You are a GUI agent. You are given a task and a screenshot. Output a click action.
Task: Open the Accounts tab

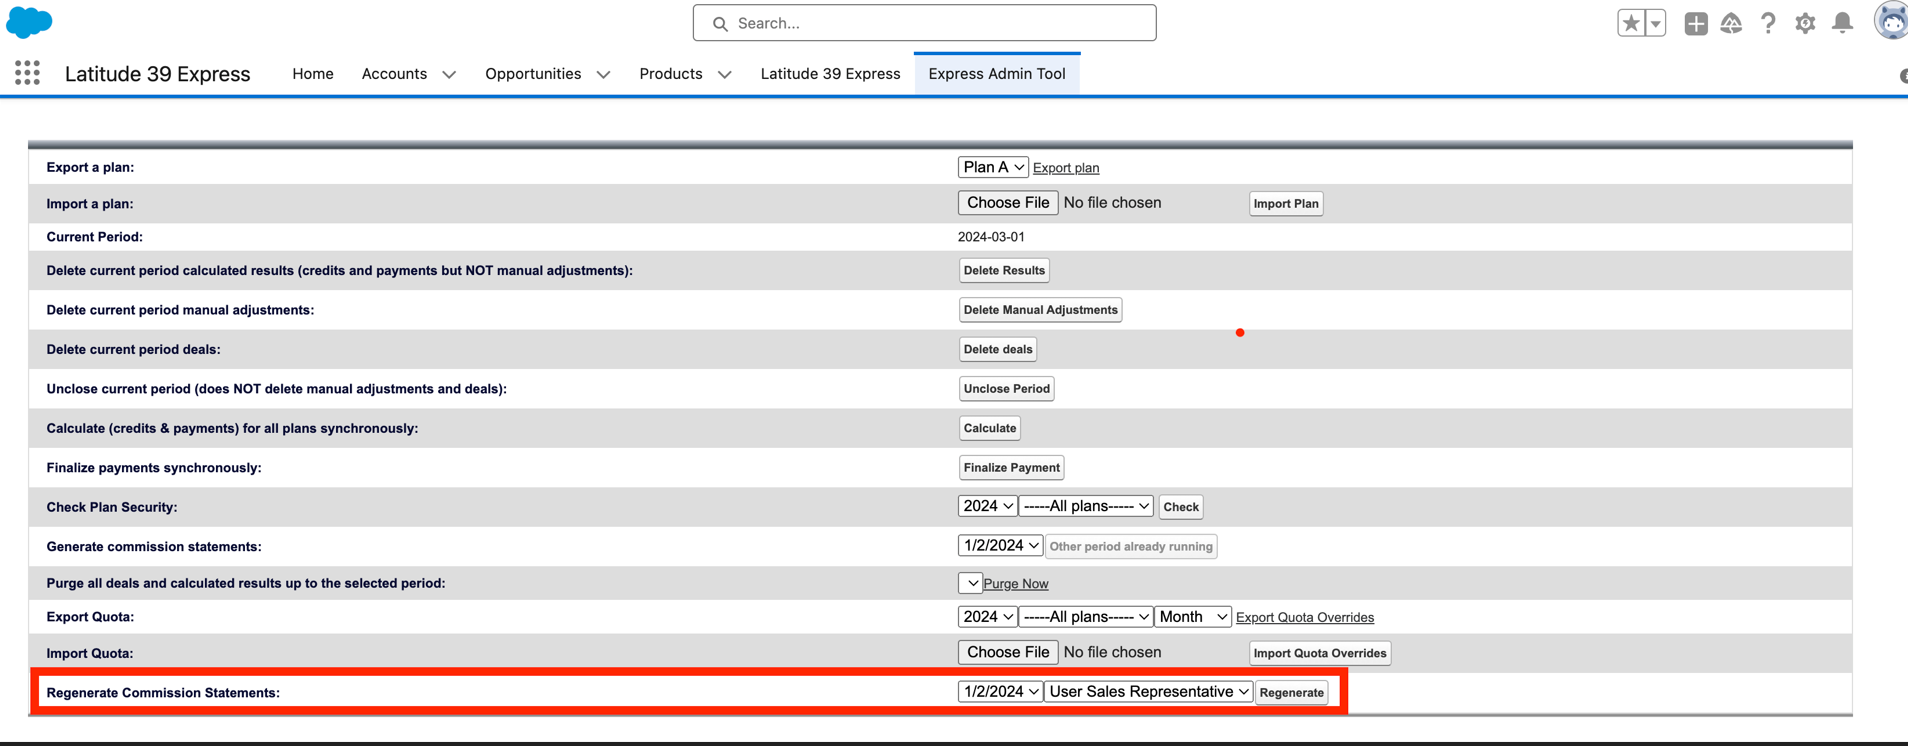coord(394,74)
